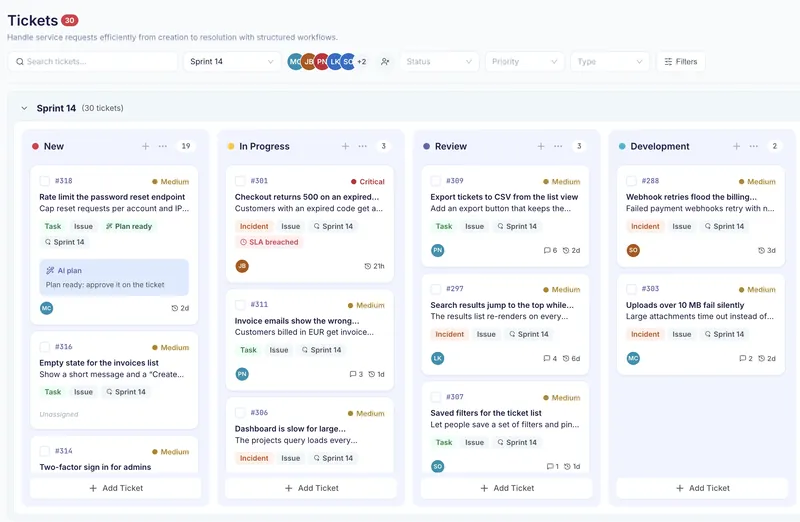Click the SLA breached badge on ticket #301

point(269,242)
